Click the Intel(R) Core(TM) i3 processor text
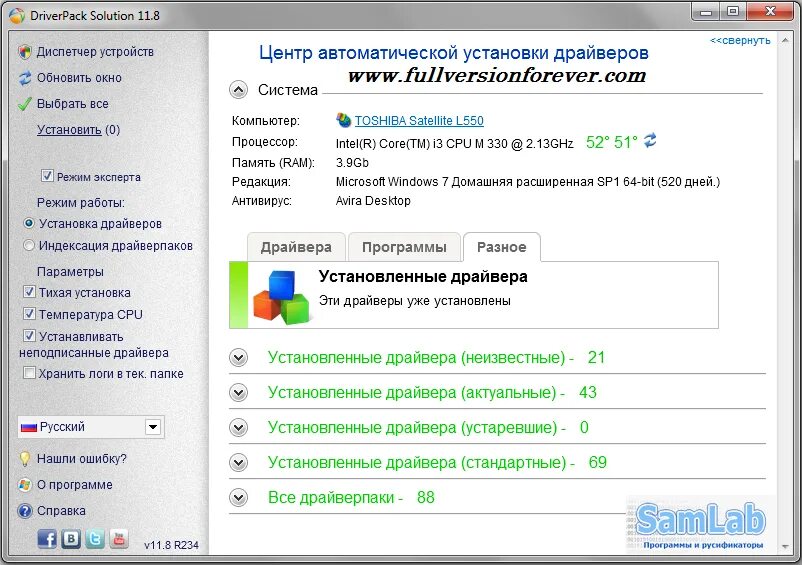Viewport: 802px width, 565px height. coord(454,144)
